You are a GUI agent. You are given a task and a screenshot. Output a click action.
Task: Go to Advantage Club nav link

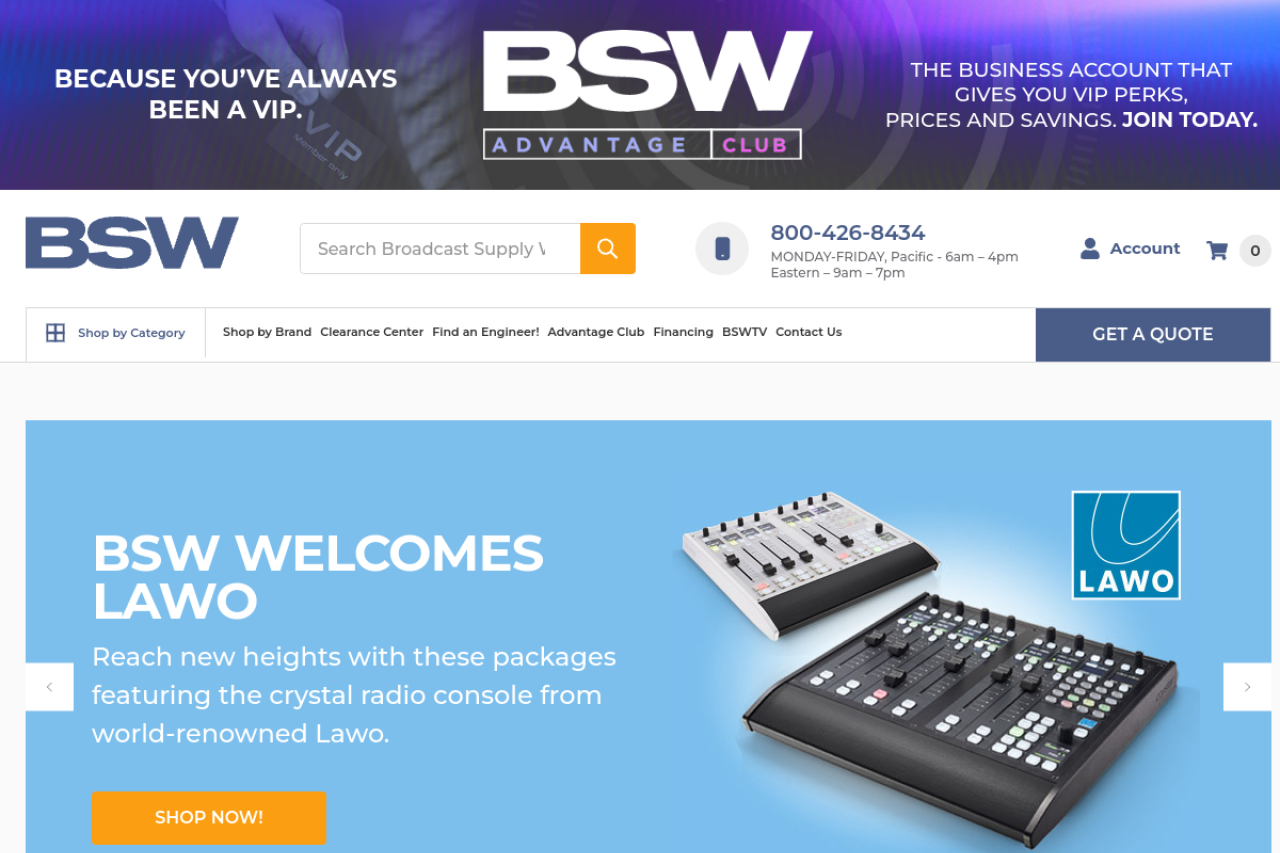coord(596,332)
